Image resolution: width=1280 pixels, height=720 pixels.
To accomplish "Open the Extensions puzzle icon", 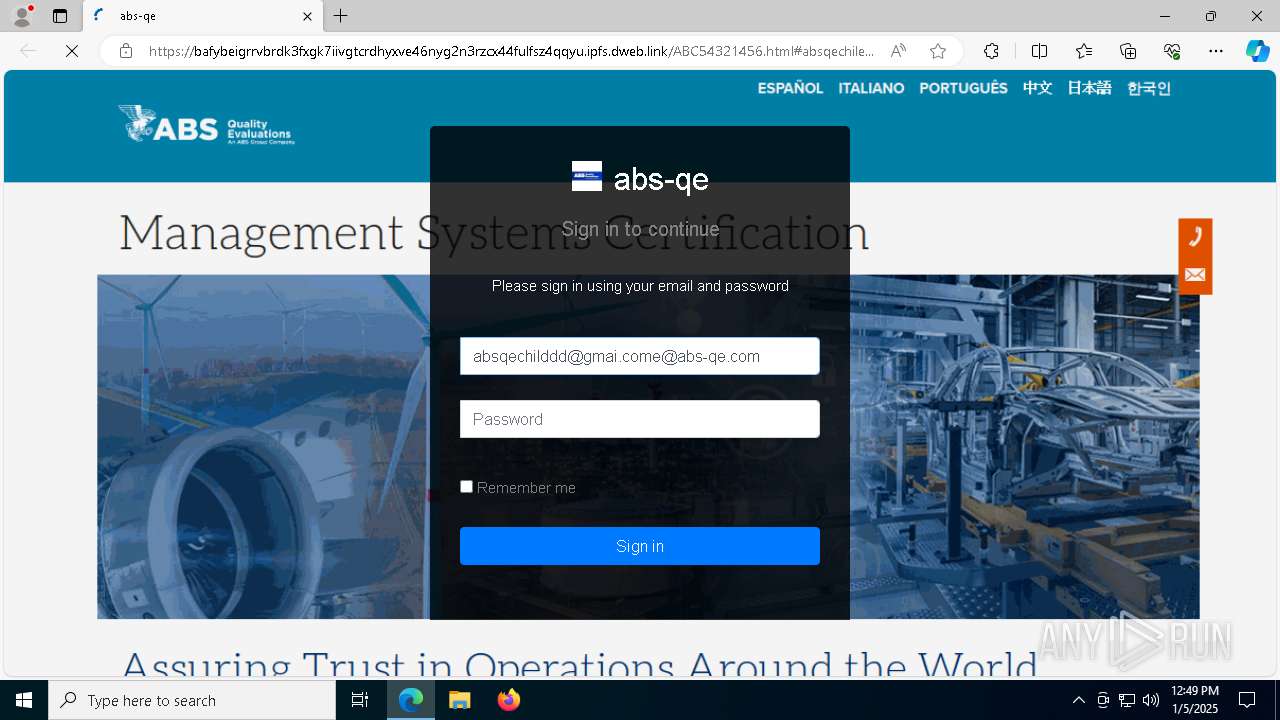I will pyautogui.click(x=991, y=51).
